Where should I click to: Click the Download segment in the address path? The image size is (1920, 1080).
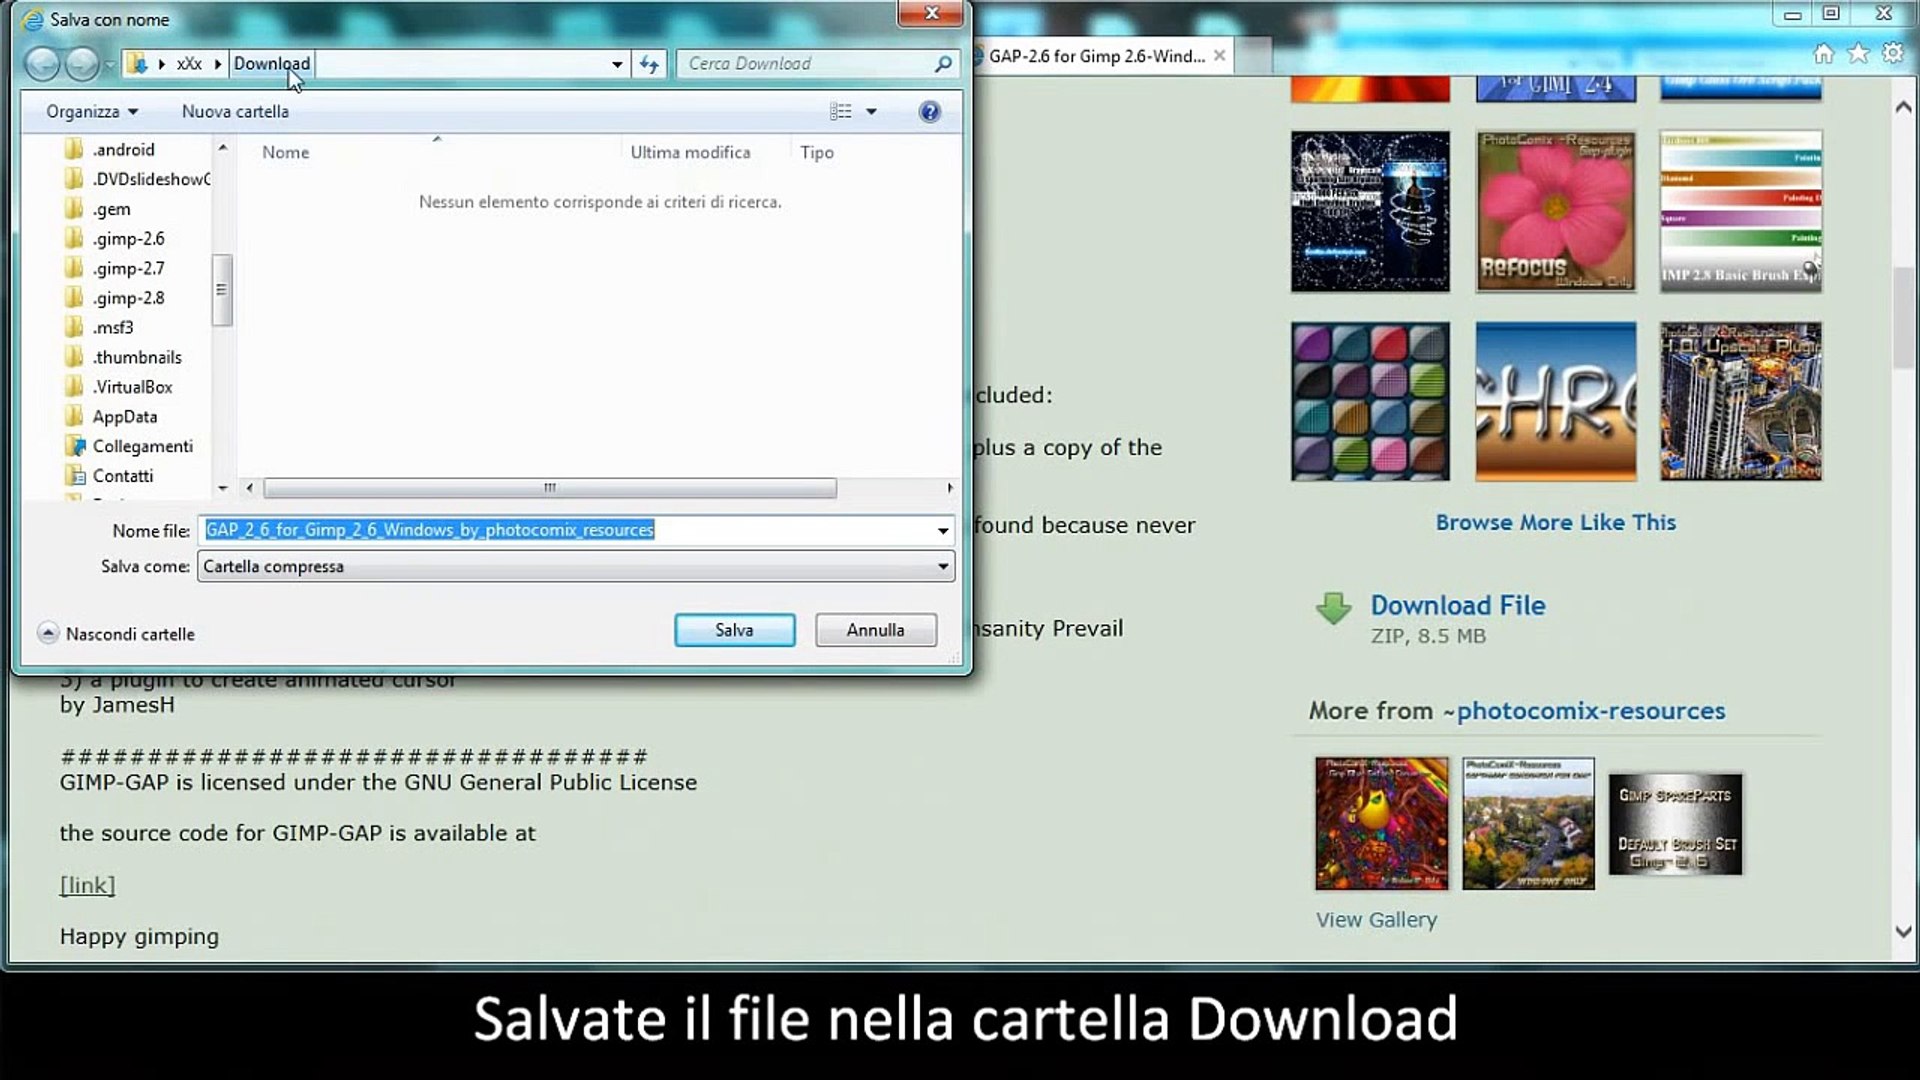point(272,64)
